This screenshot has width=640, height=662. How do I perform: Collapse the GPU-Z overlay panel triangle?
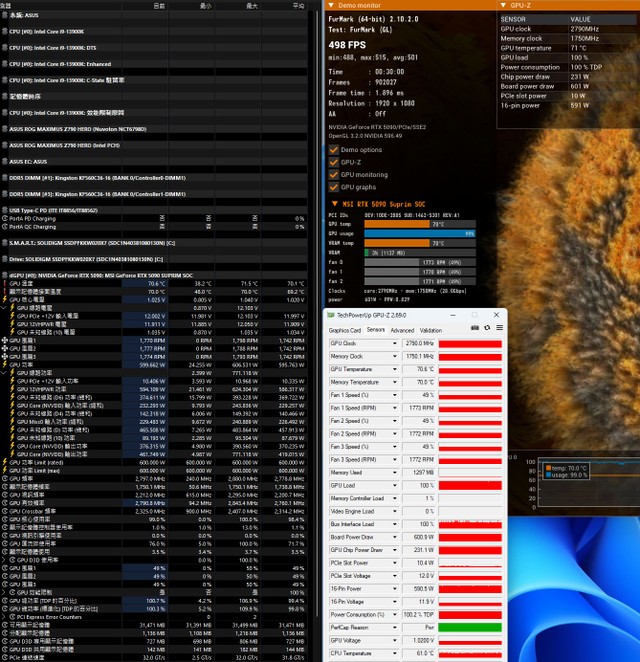pyautogui.click(x=503, y=5)
